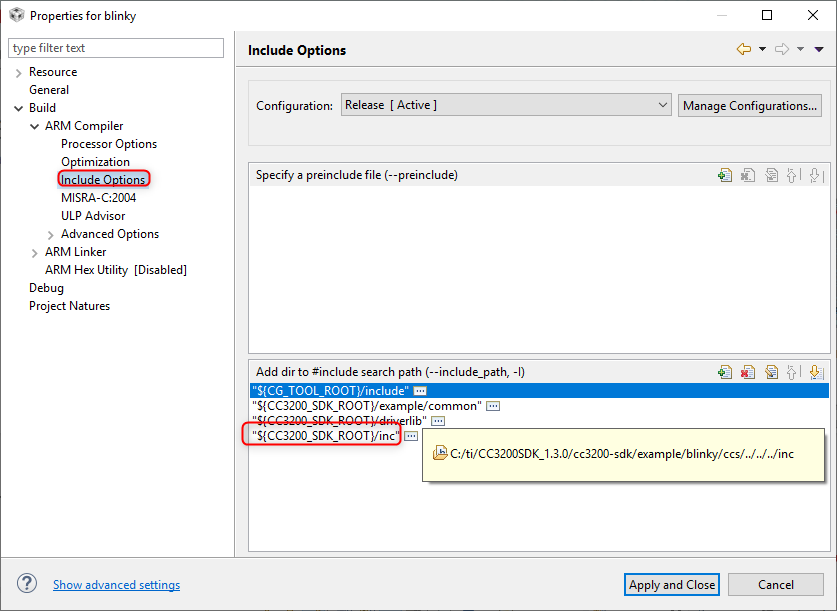This screenshot has width=837, height=611.
Task: Open the help question mark icon
Action: [x=27, y=584]
